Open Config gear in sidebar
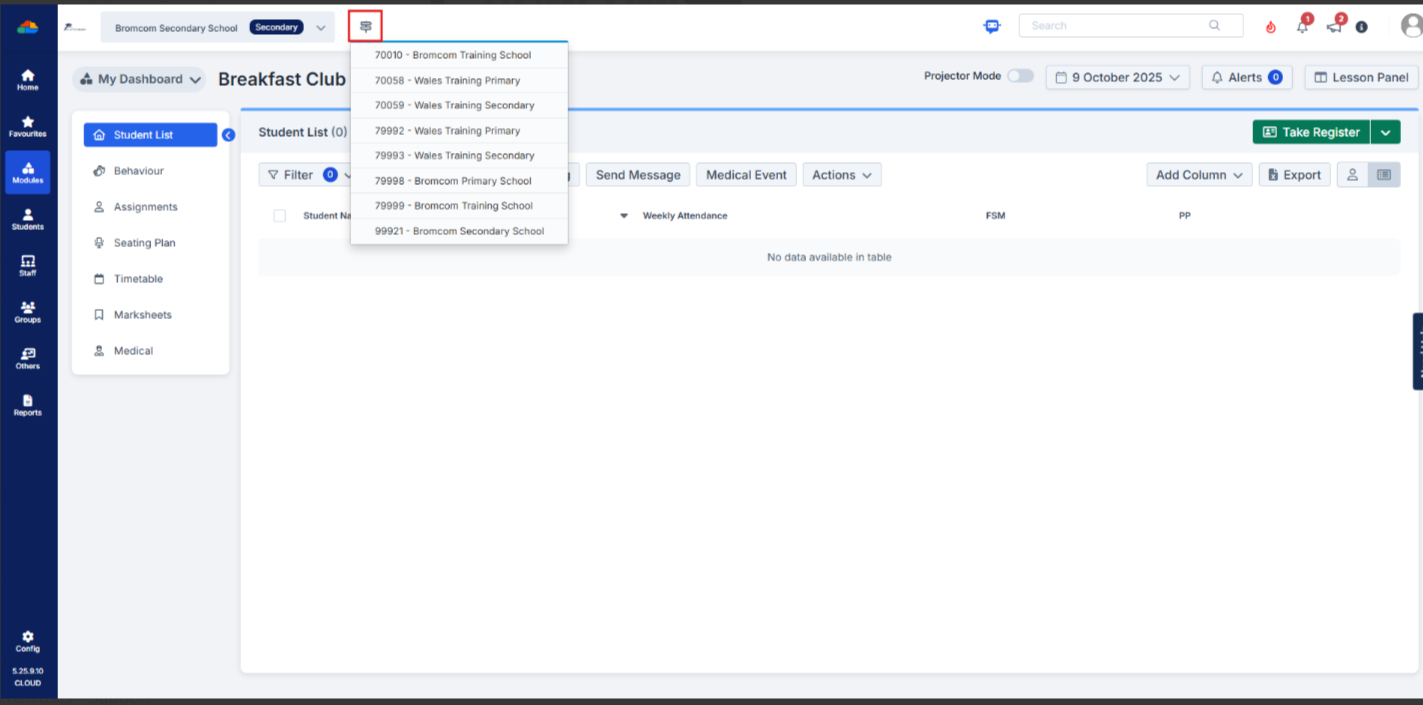The width and height of the screenshot is (1423, 705). tap(28, 641)
